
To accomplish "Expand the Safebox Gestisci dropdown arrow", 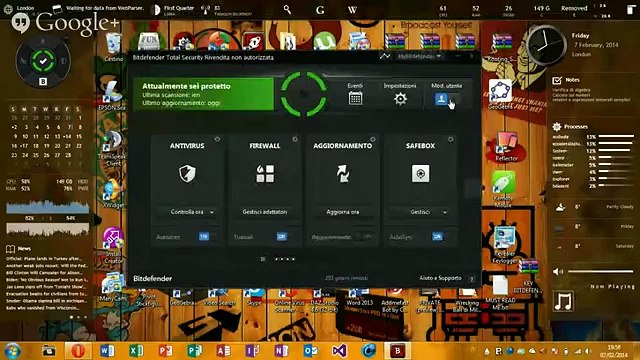I will click(x=445, y=212).
